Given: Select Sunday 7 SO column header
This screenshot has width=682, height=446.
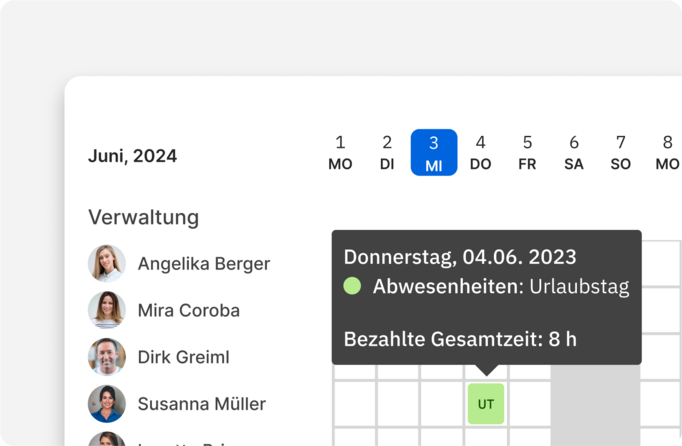Looking at the screenshot, I should pyautogui.click(x=621, y=152).
